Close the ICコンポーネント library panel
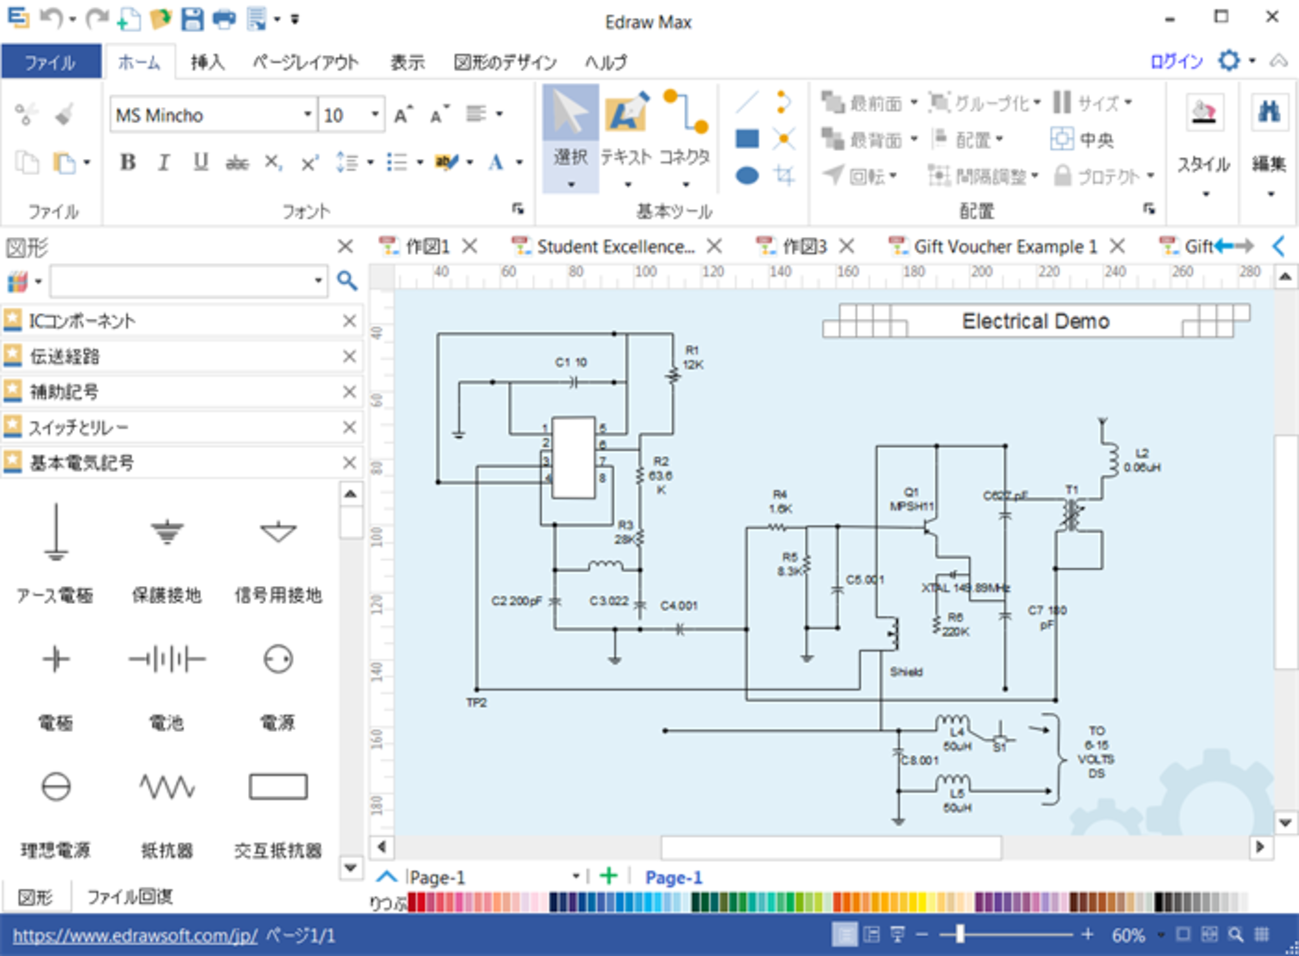The height and width of the screenshot is (956, 1299). [349, 321]
